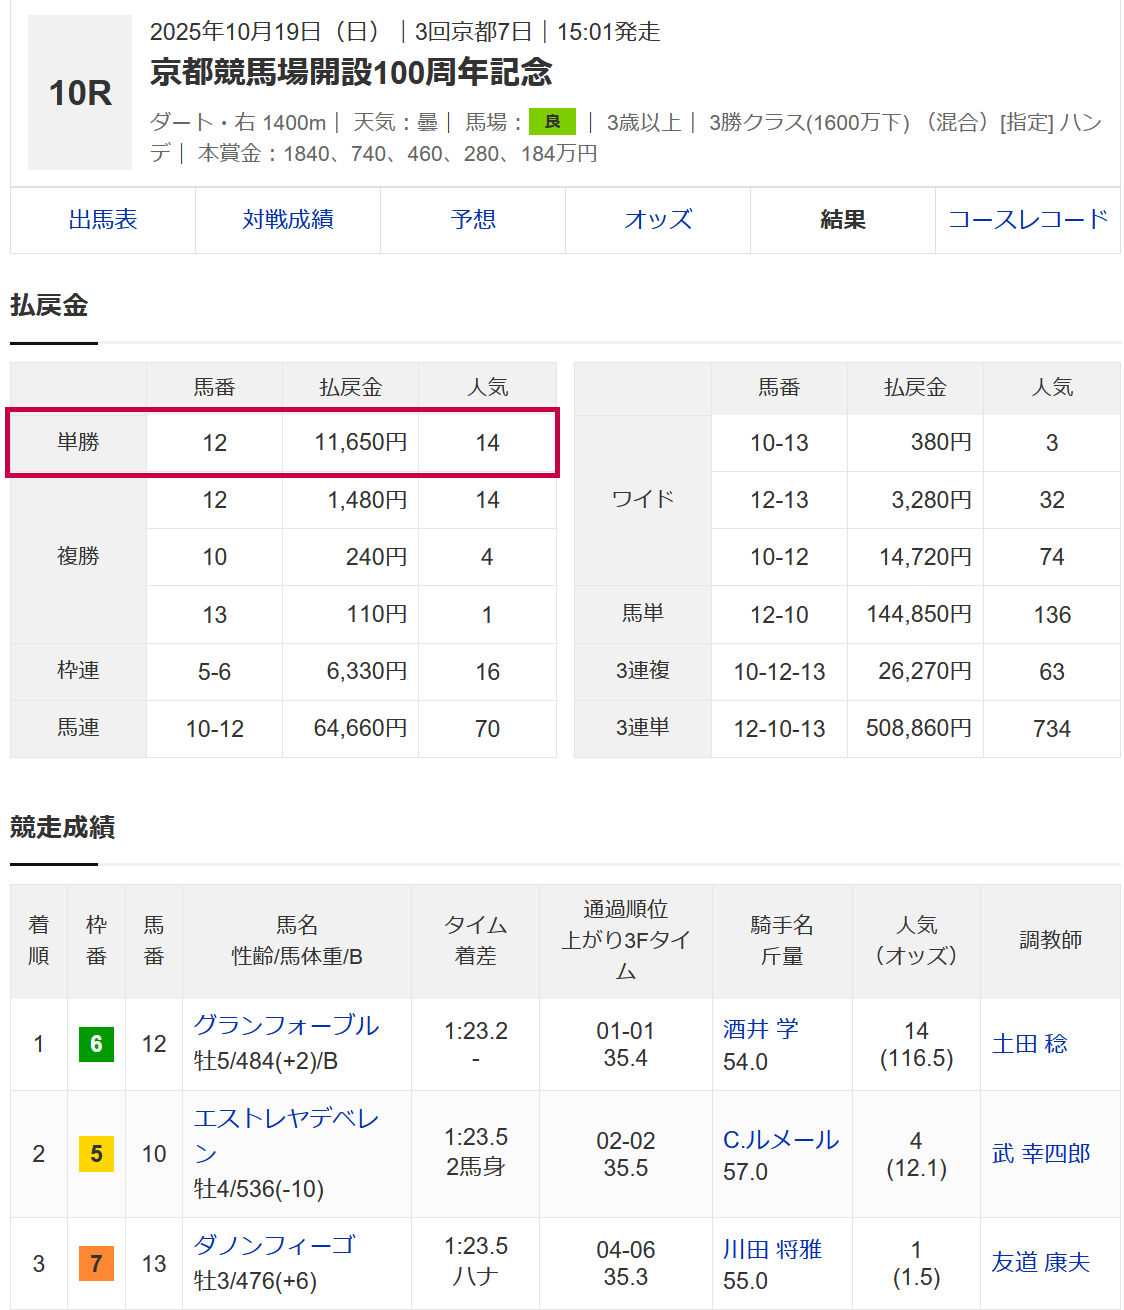Open horse エストレヤデベレン profile link

pos(286,1119)
